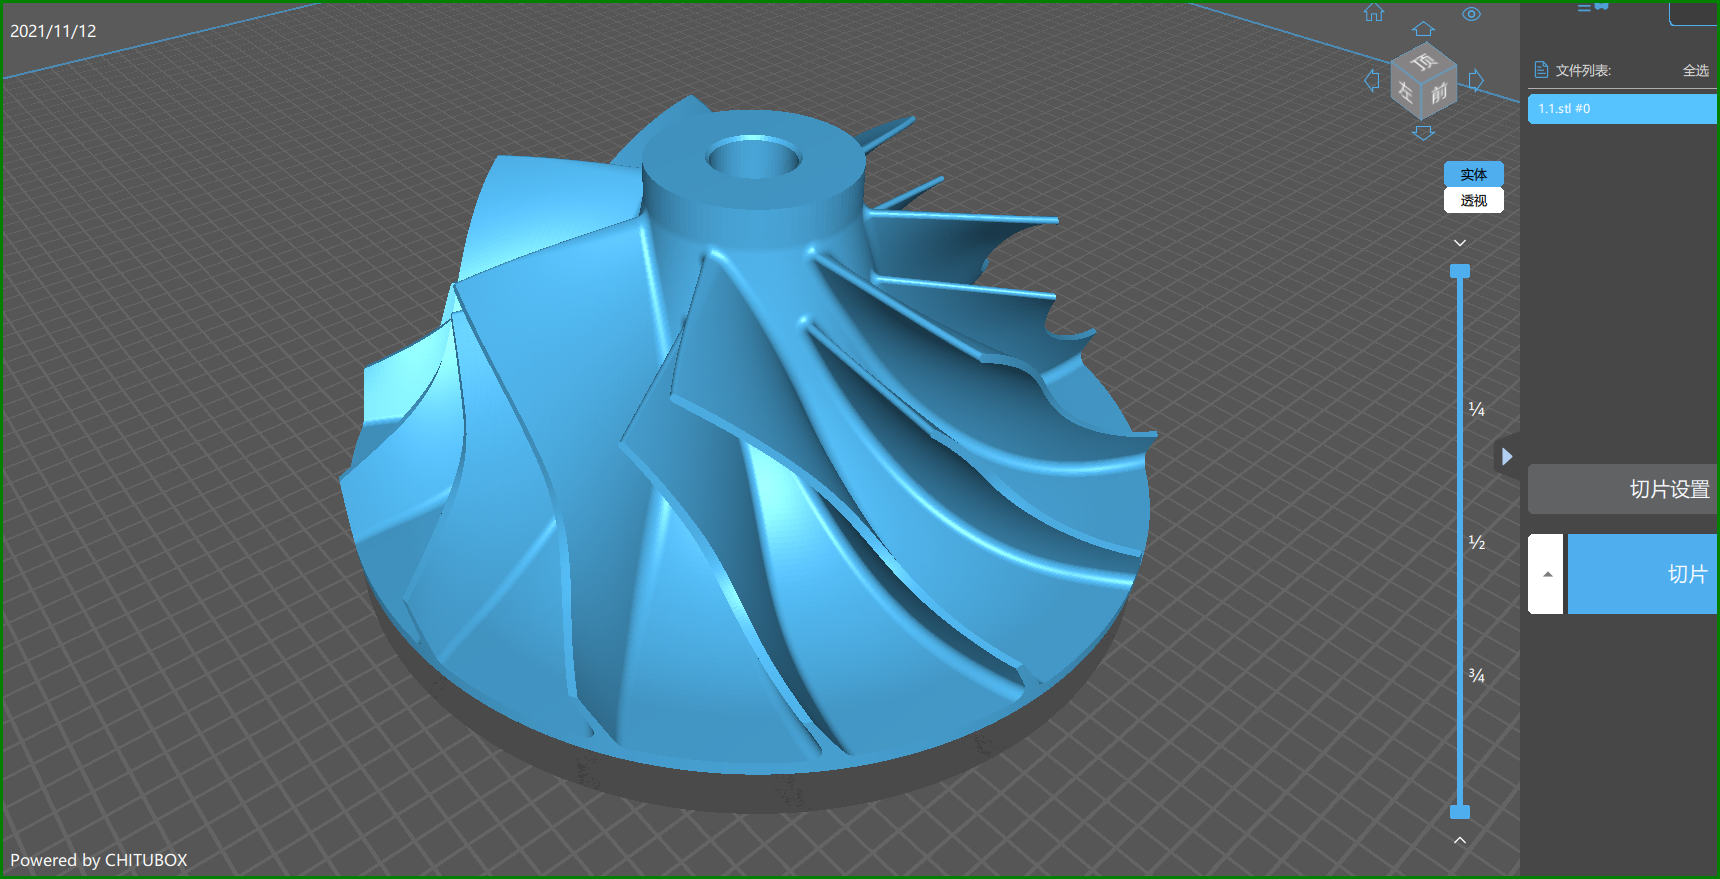Viewport: 1720px width, 879px height.
Task: Reset view with the home icon
Action: click(1374, 12)
